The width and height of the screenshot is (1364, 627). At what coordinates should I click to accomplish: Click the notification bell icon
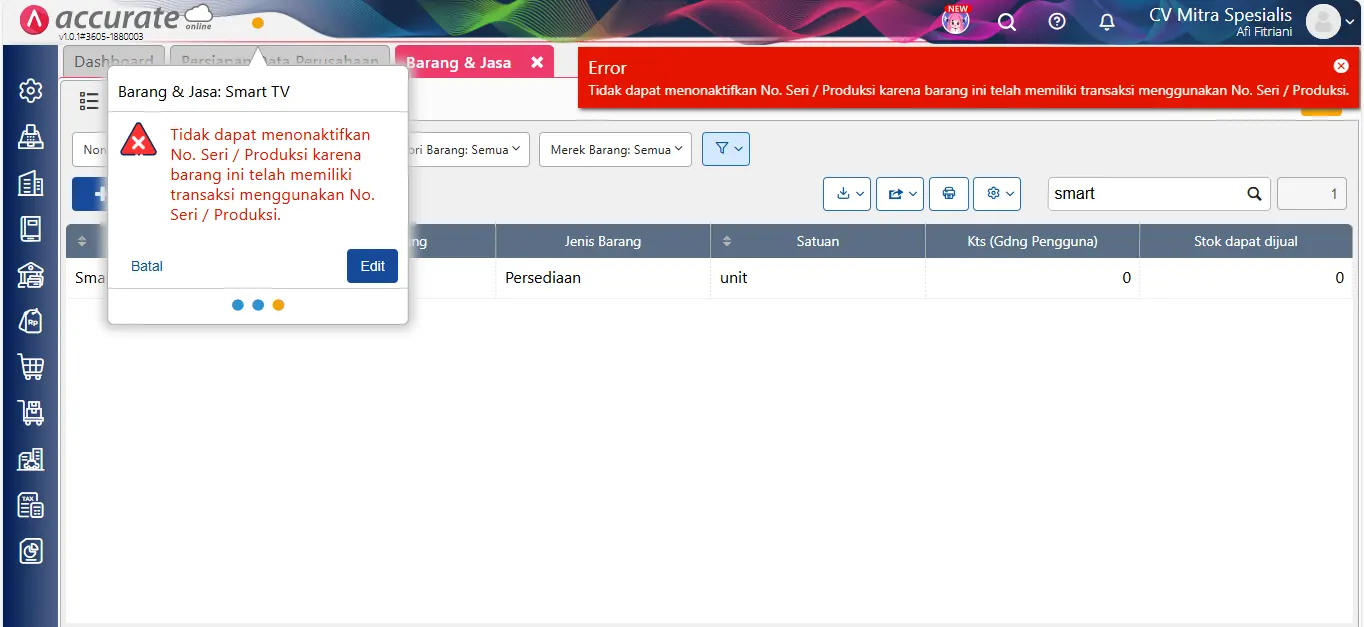click(1106, 21)
